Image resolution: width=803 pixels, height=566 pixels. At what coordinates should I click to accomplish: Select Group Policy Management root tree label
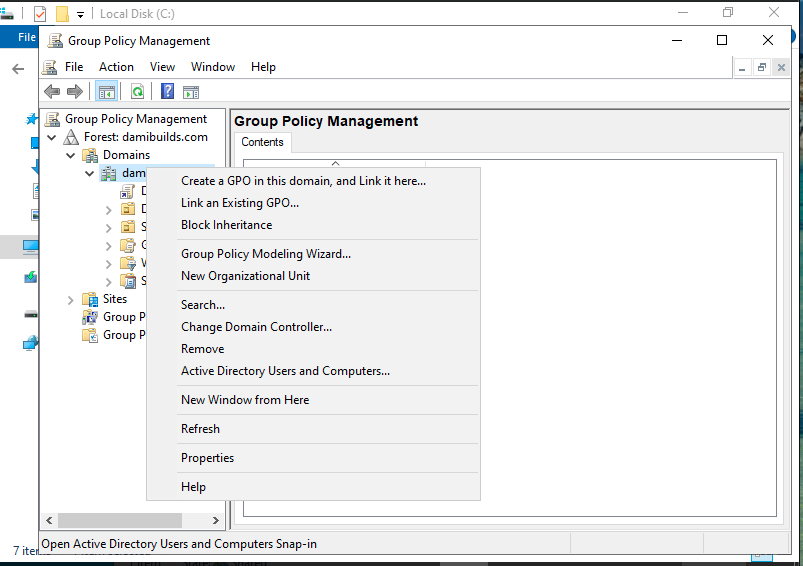[x=136, y=119]
